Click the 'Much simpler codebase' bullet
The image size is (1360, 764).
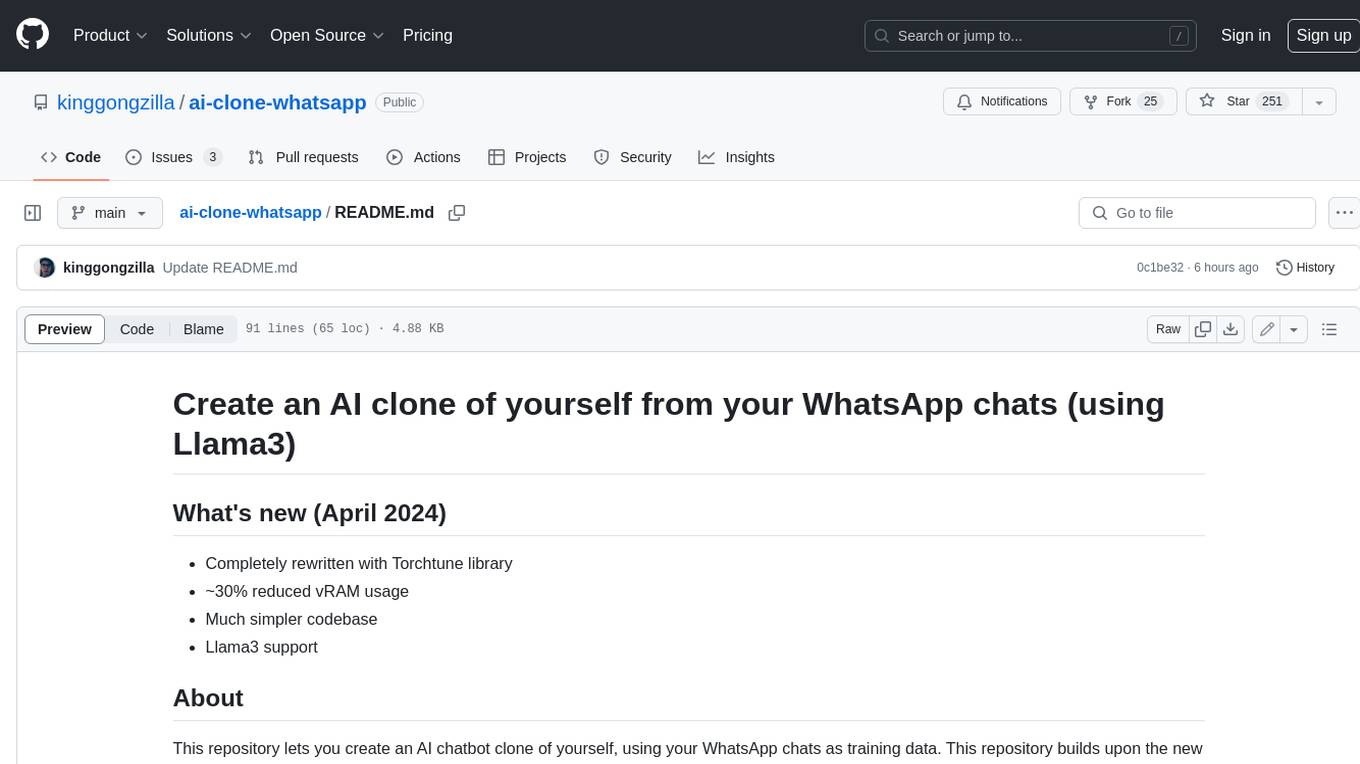click(291, 619)
